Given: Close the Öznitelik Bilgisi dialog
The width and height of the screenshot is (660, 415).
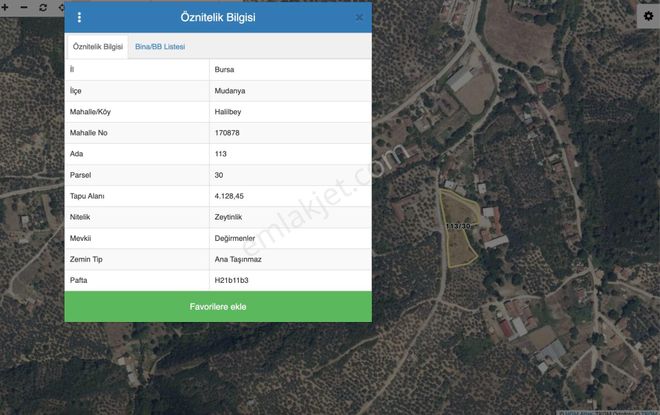Looking at the screenshot, I should pos(359,18).
